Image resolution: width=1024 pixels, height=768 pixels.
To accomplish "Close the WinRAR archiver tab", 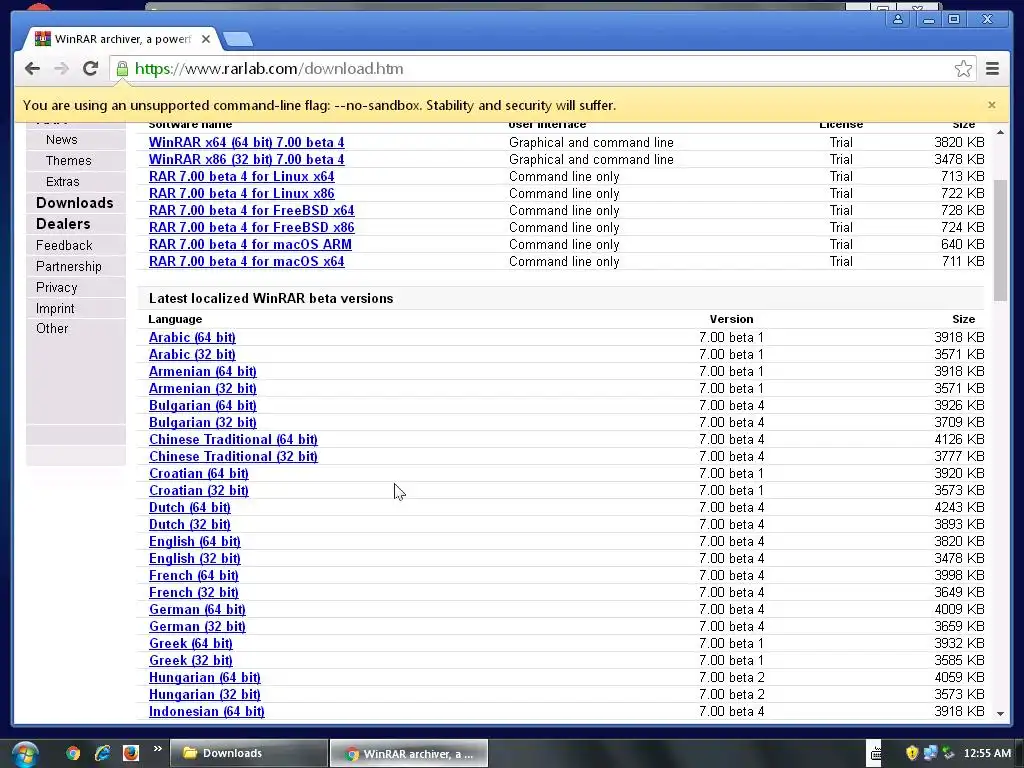I will 206,39.
